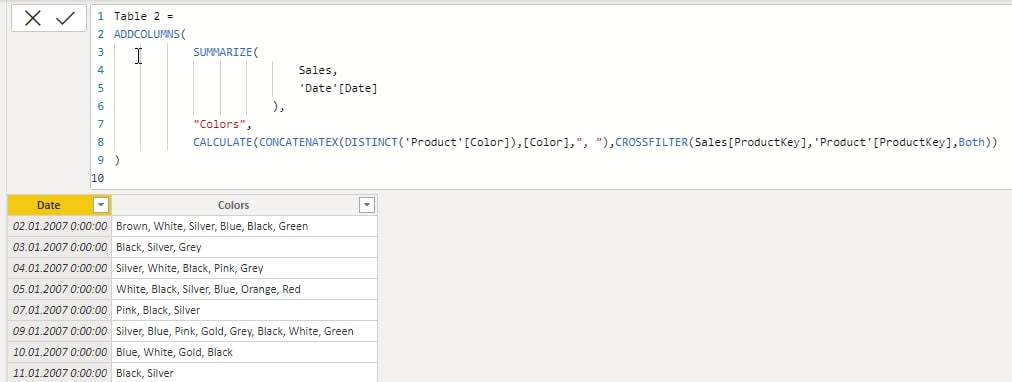The image size is (1012, 382).
Task: Click the Sales table reference on line 4
Action: (314, 70)
